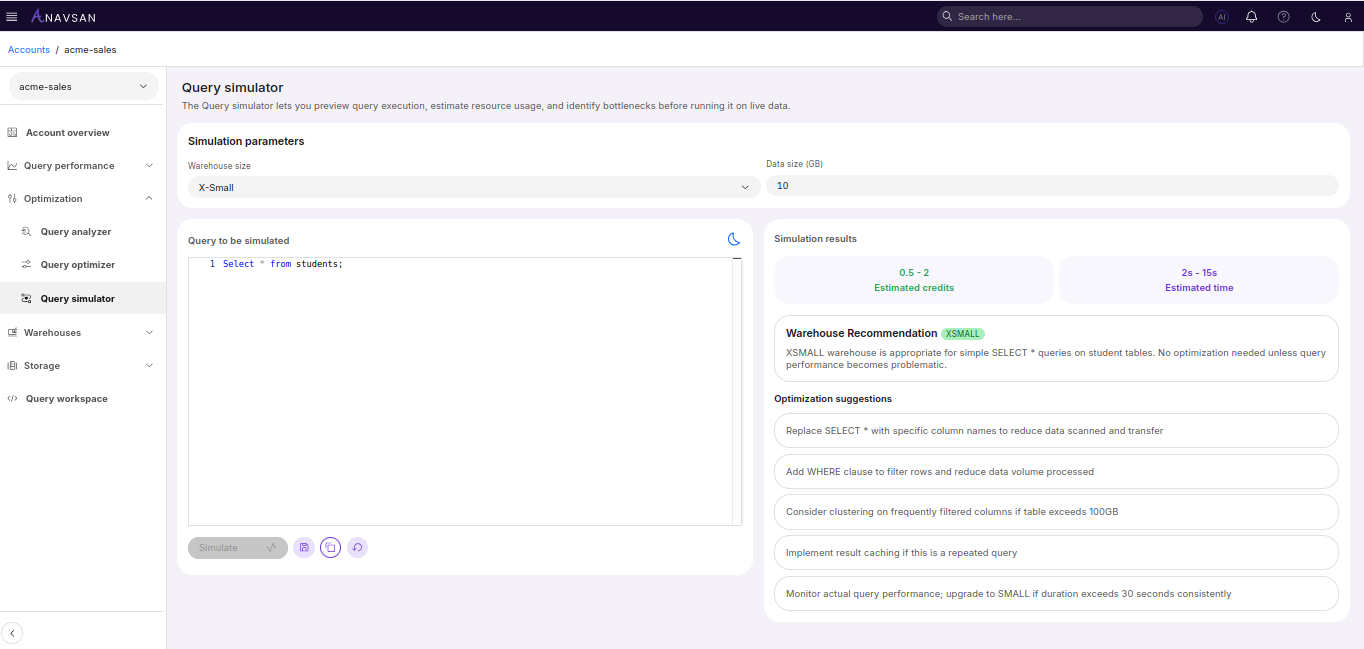Edit the Data size (GB) field
1364x649 pixels.
[1051, 185]
